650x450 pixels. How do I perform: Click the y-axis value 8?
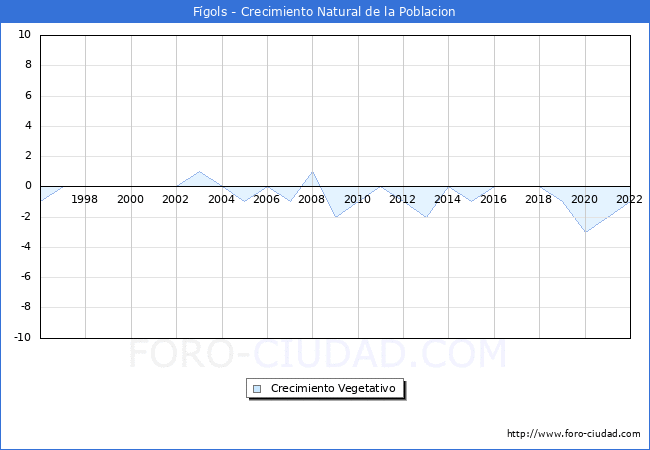tap(28, 65)
